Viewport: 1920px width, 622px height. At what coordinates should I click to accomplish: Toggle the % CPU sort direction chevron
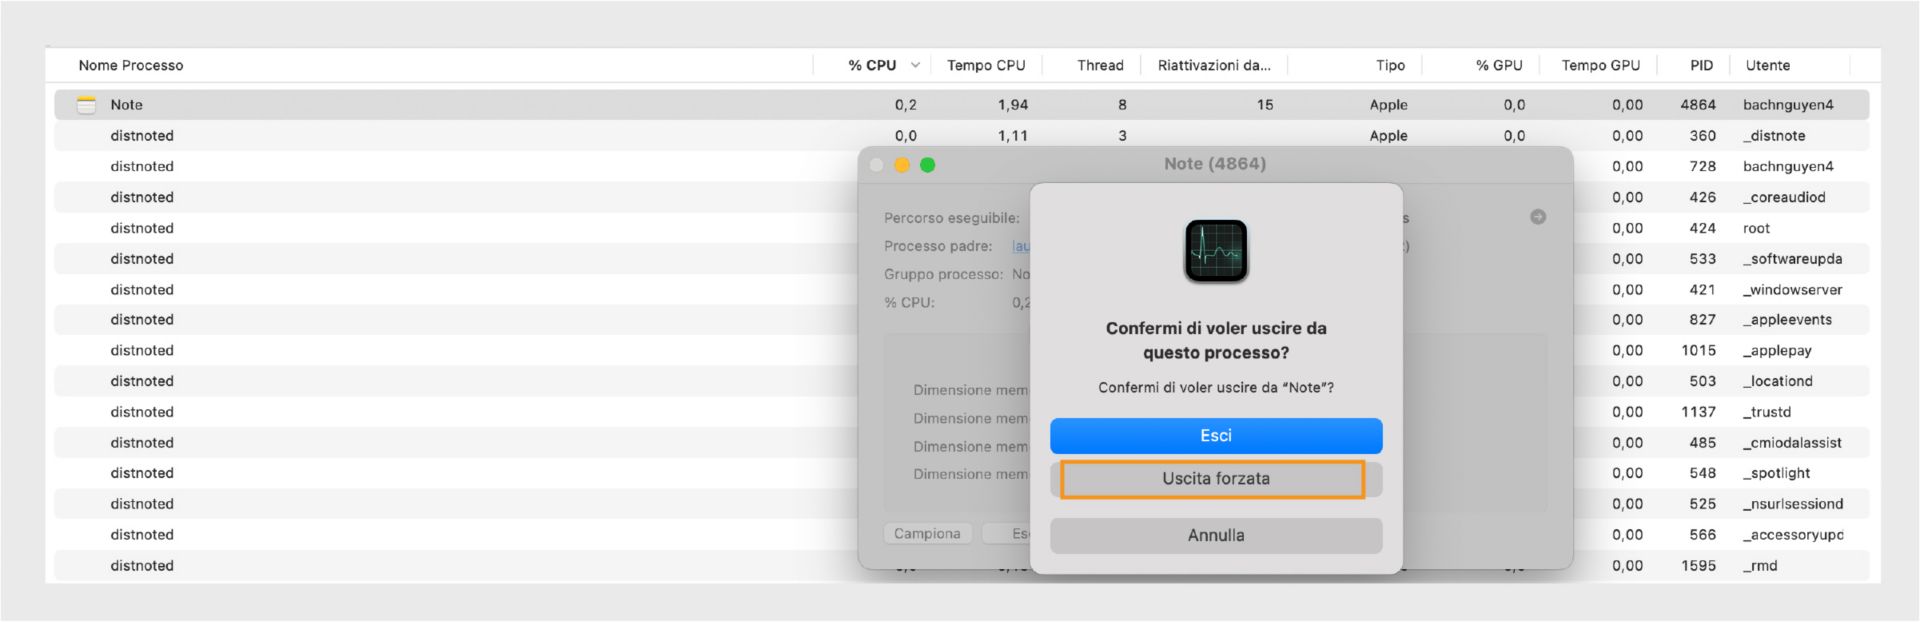point(915,65)
